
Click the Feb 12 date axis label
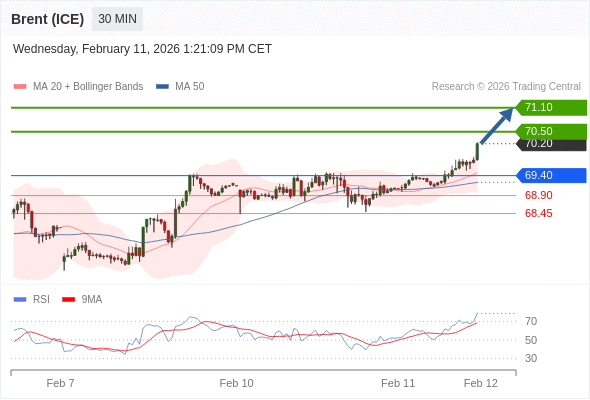pos(481,383)
